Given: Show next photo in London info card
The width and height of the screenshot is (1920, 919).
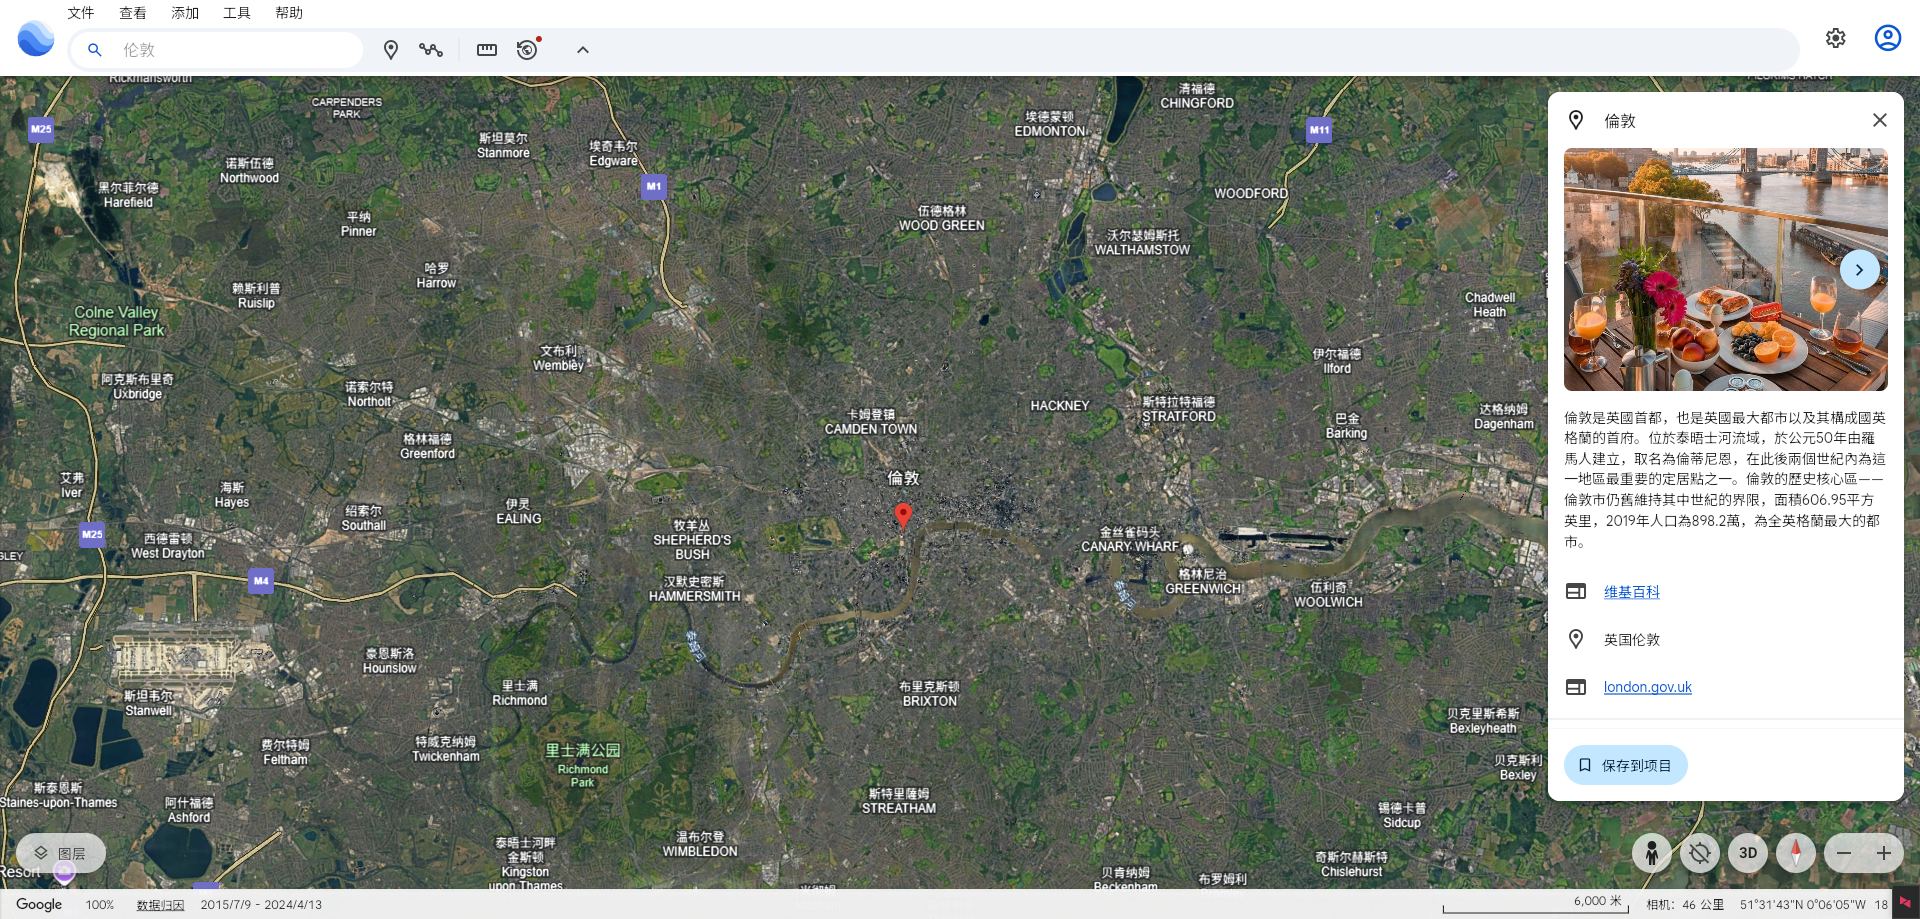Looking at the screenshot, I should (x=1859, y=270).
